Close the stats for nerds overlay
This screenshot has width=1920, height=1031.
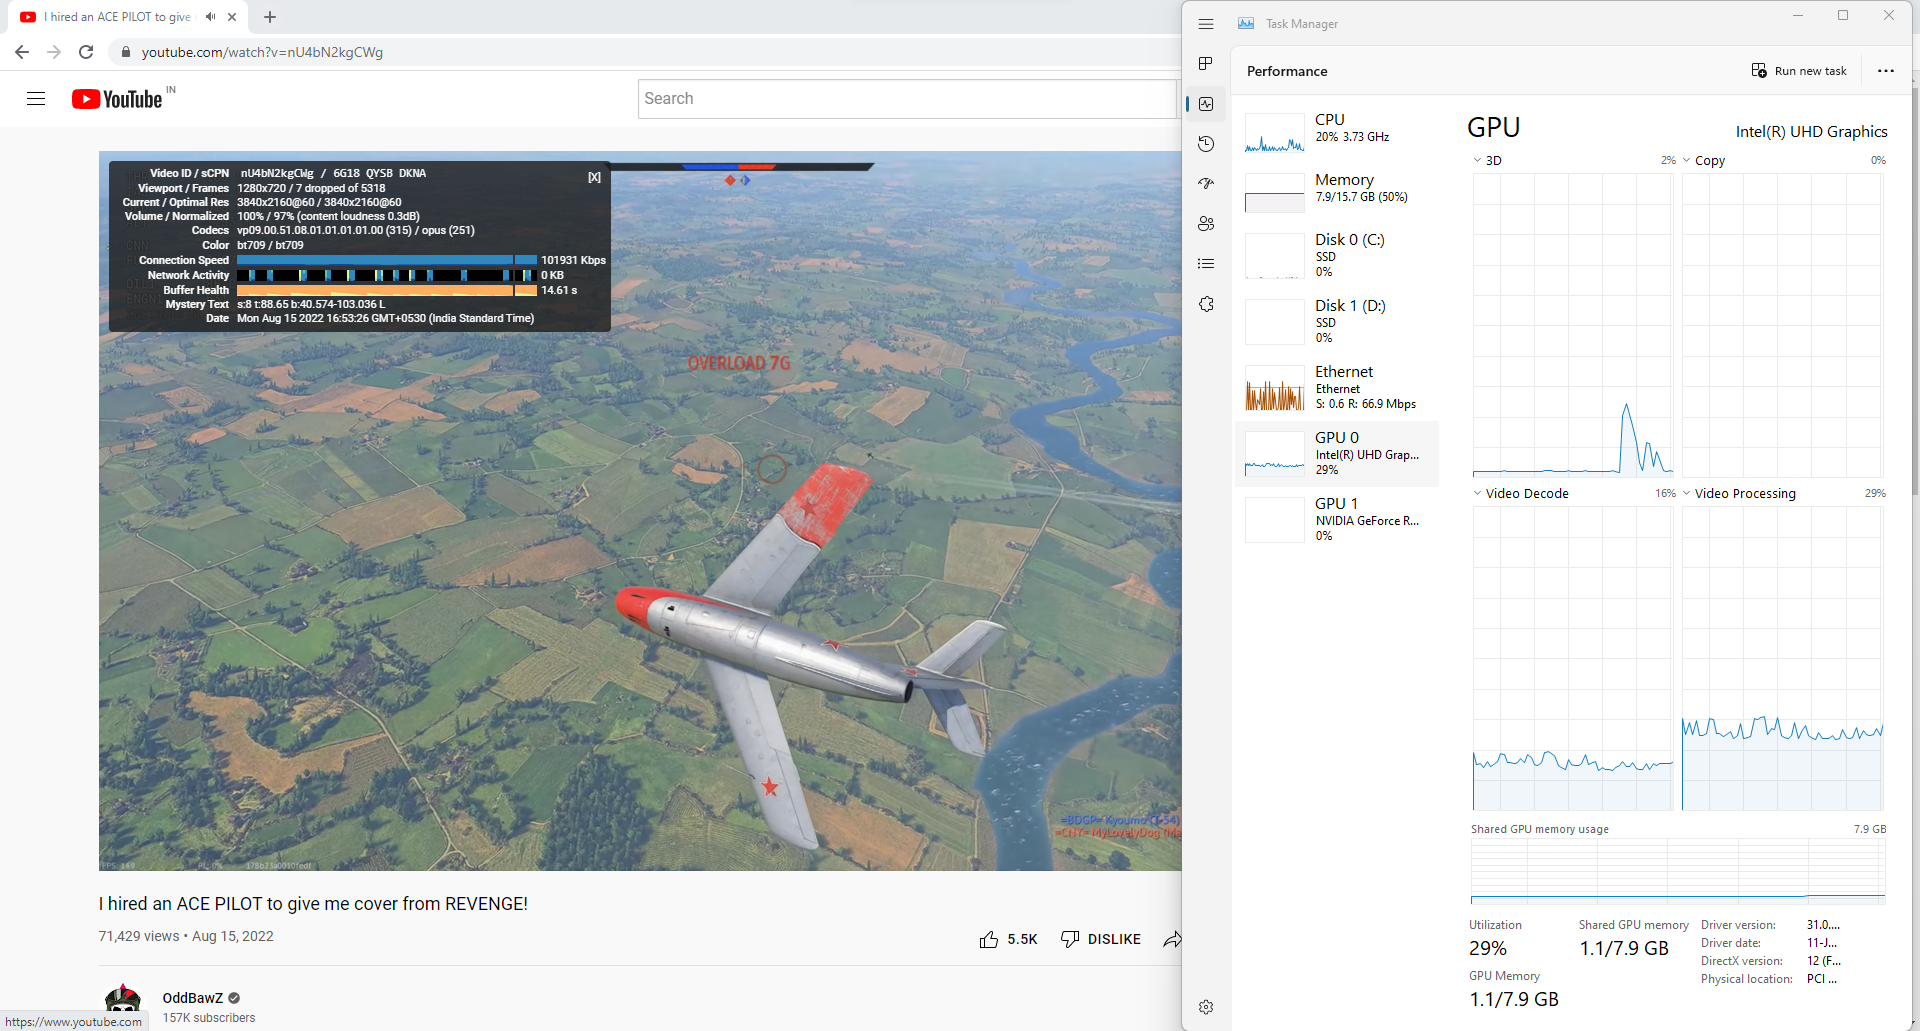point(594,177)
